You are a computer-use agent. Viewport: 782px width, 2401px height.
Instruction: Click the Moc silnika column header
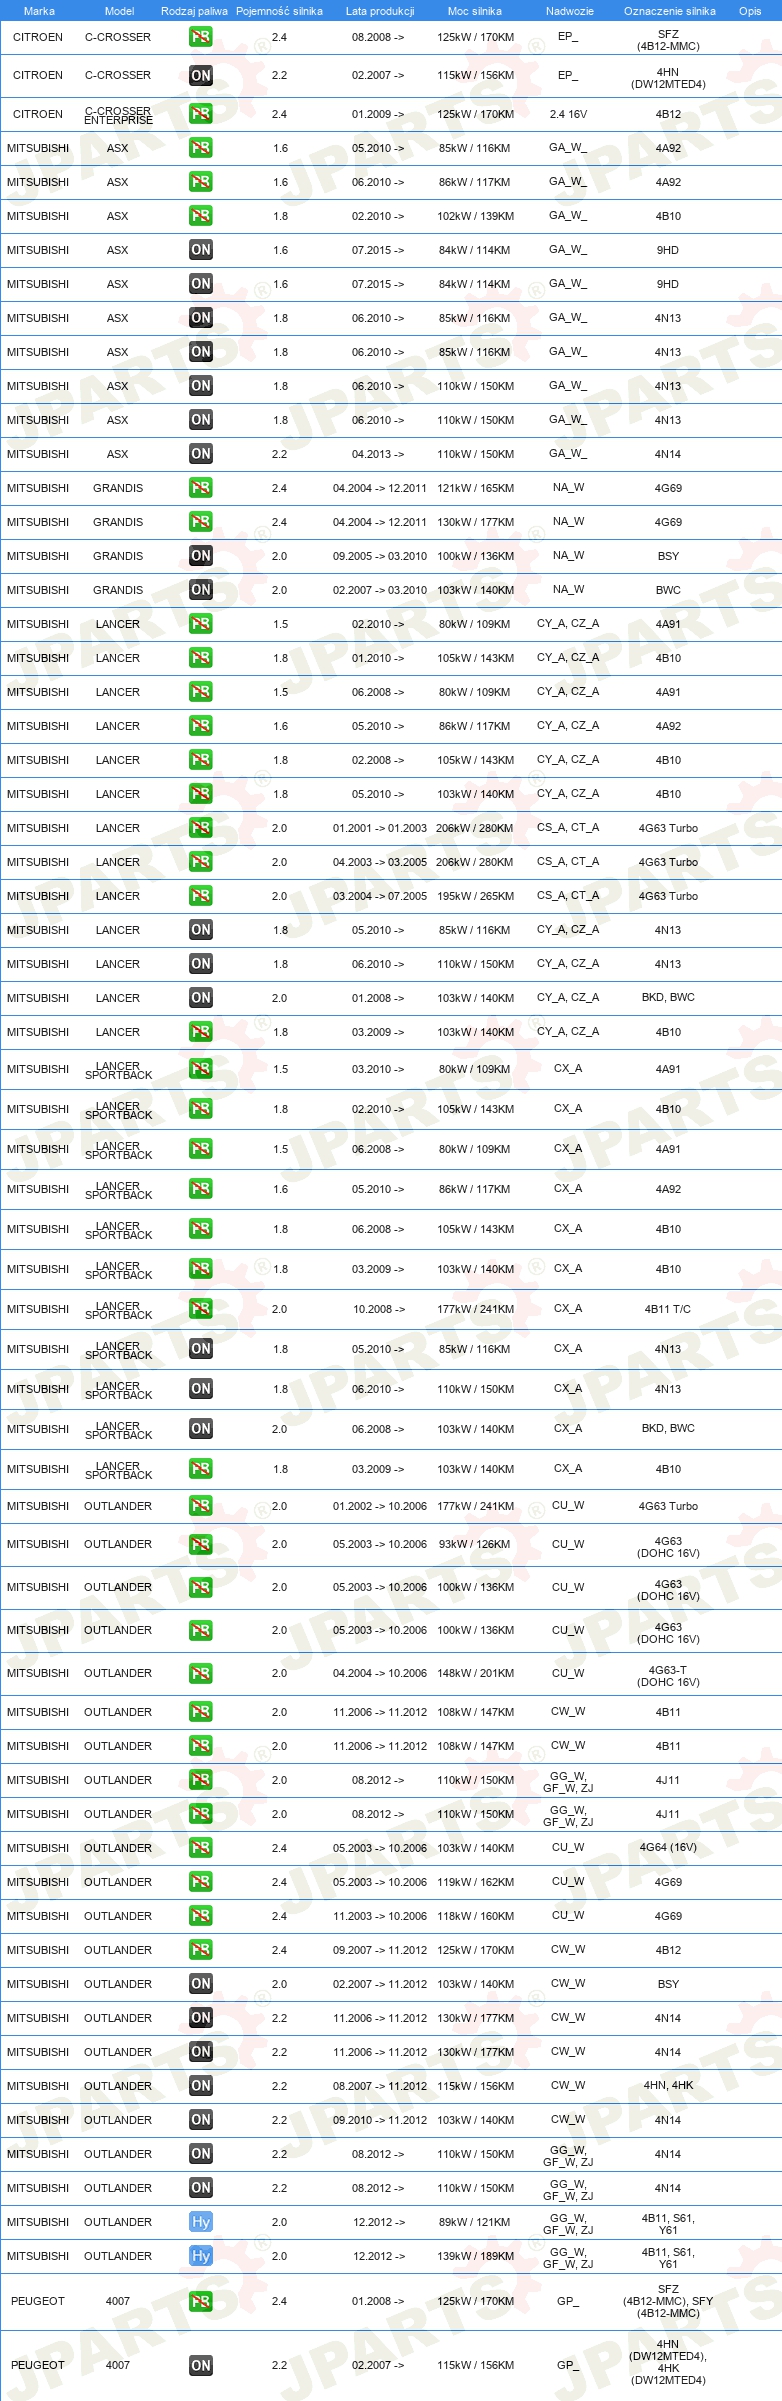point(475,11)
